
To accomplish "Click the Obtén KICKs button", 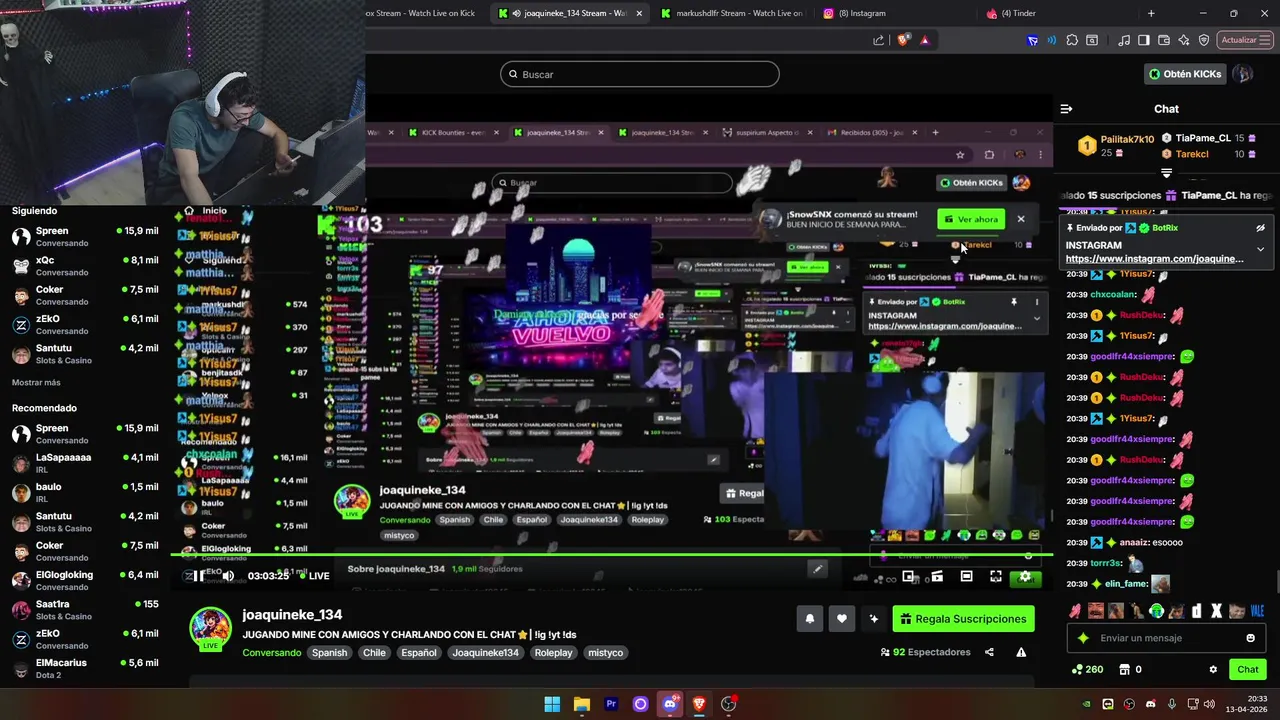I will [1185, 74].
